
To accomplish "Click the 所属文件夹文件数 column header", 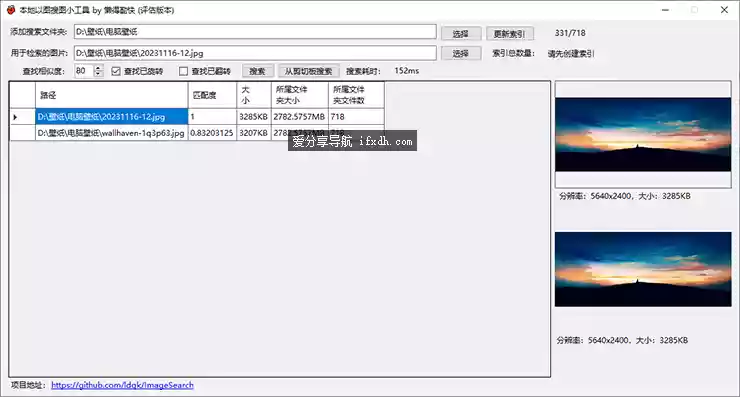I will (x=356, y=95).
